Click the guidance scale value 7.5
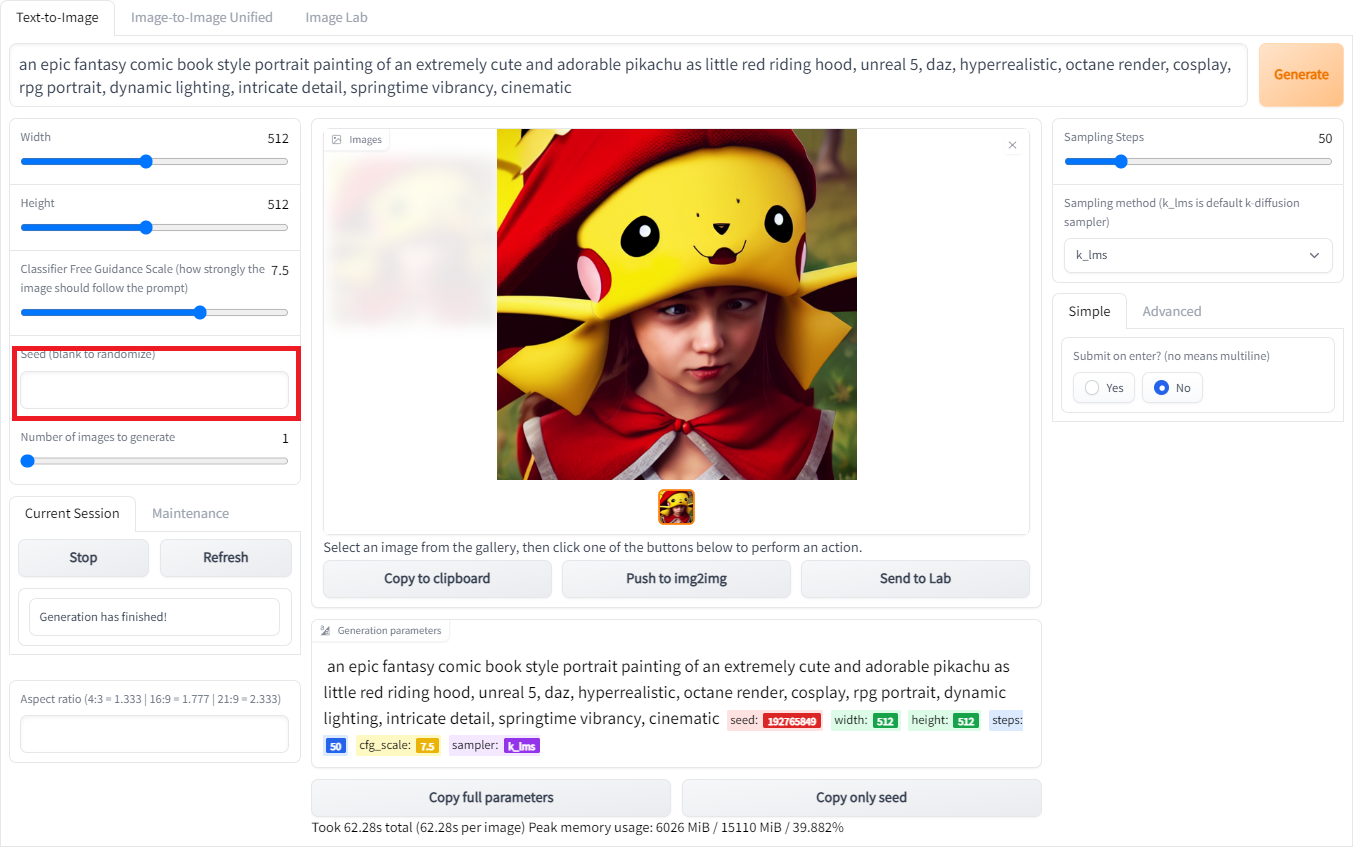The image size is (1353, 849). (x=280, y=270)
